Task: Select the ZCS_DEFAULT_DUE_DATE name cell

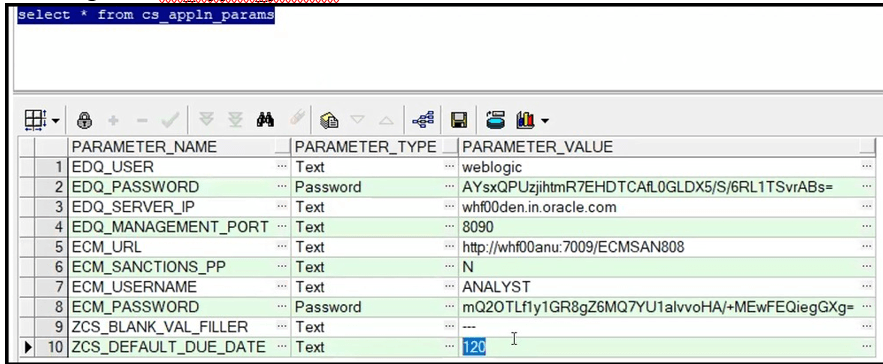Action: (179, 347)
